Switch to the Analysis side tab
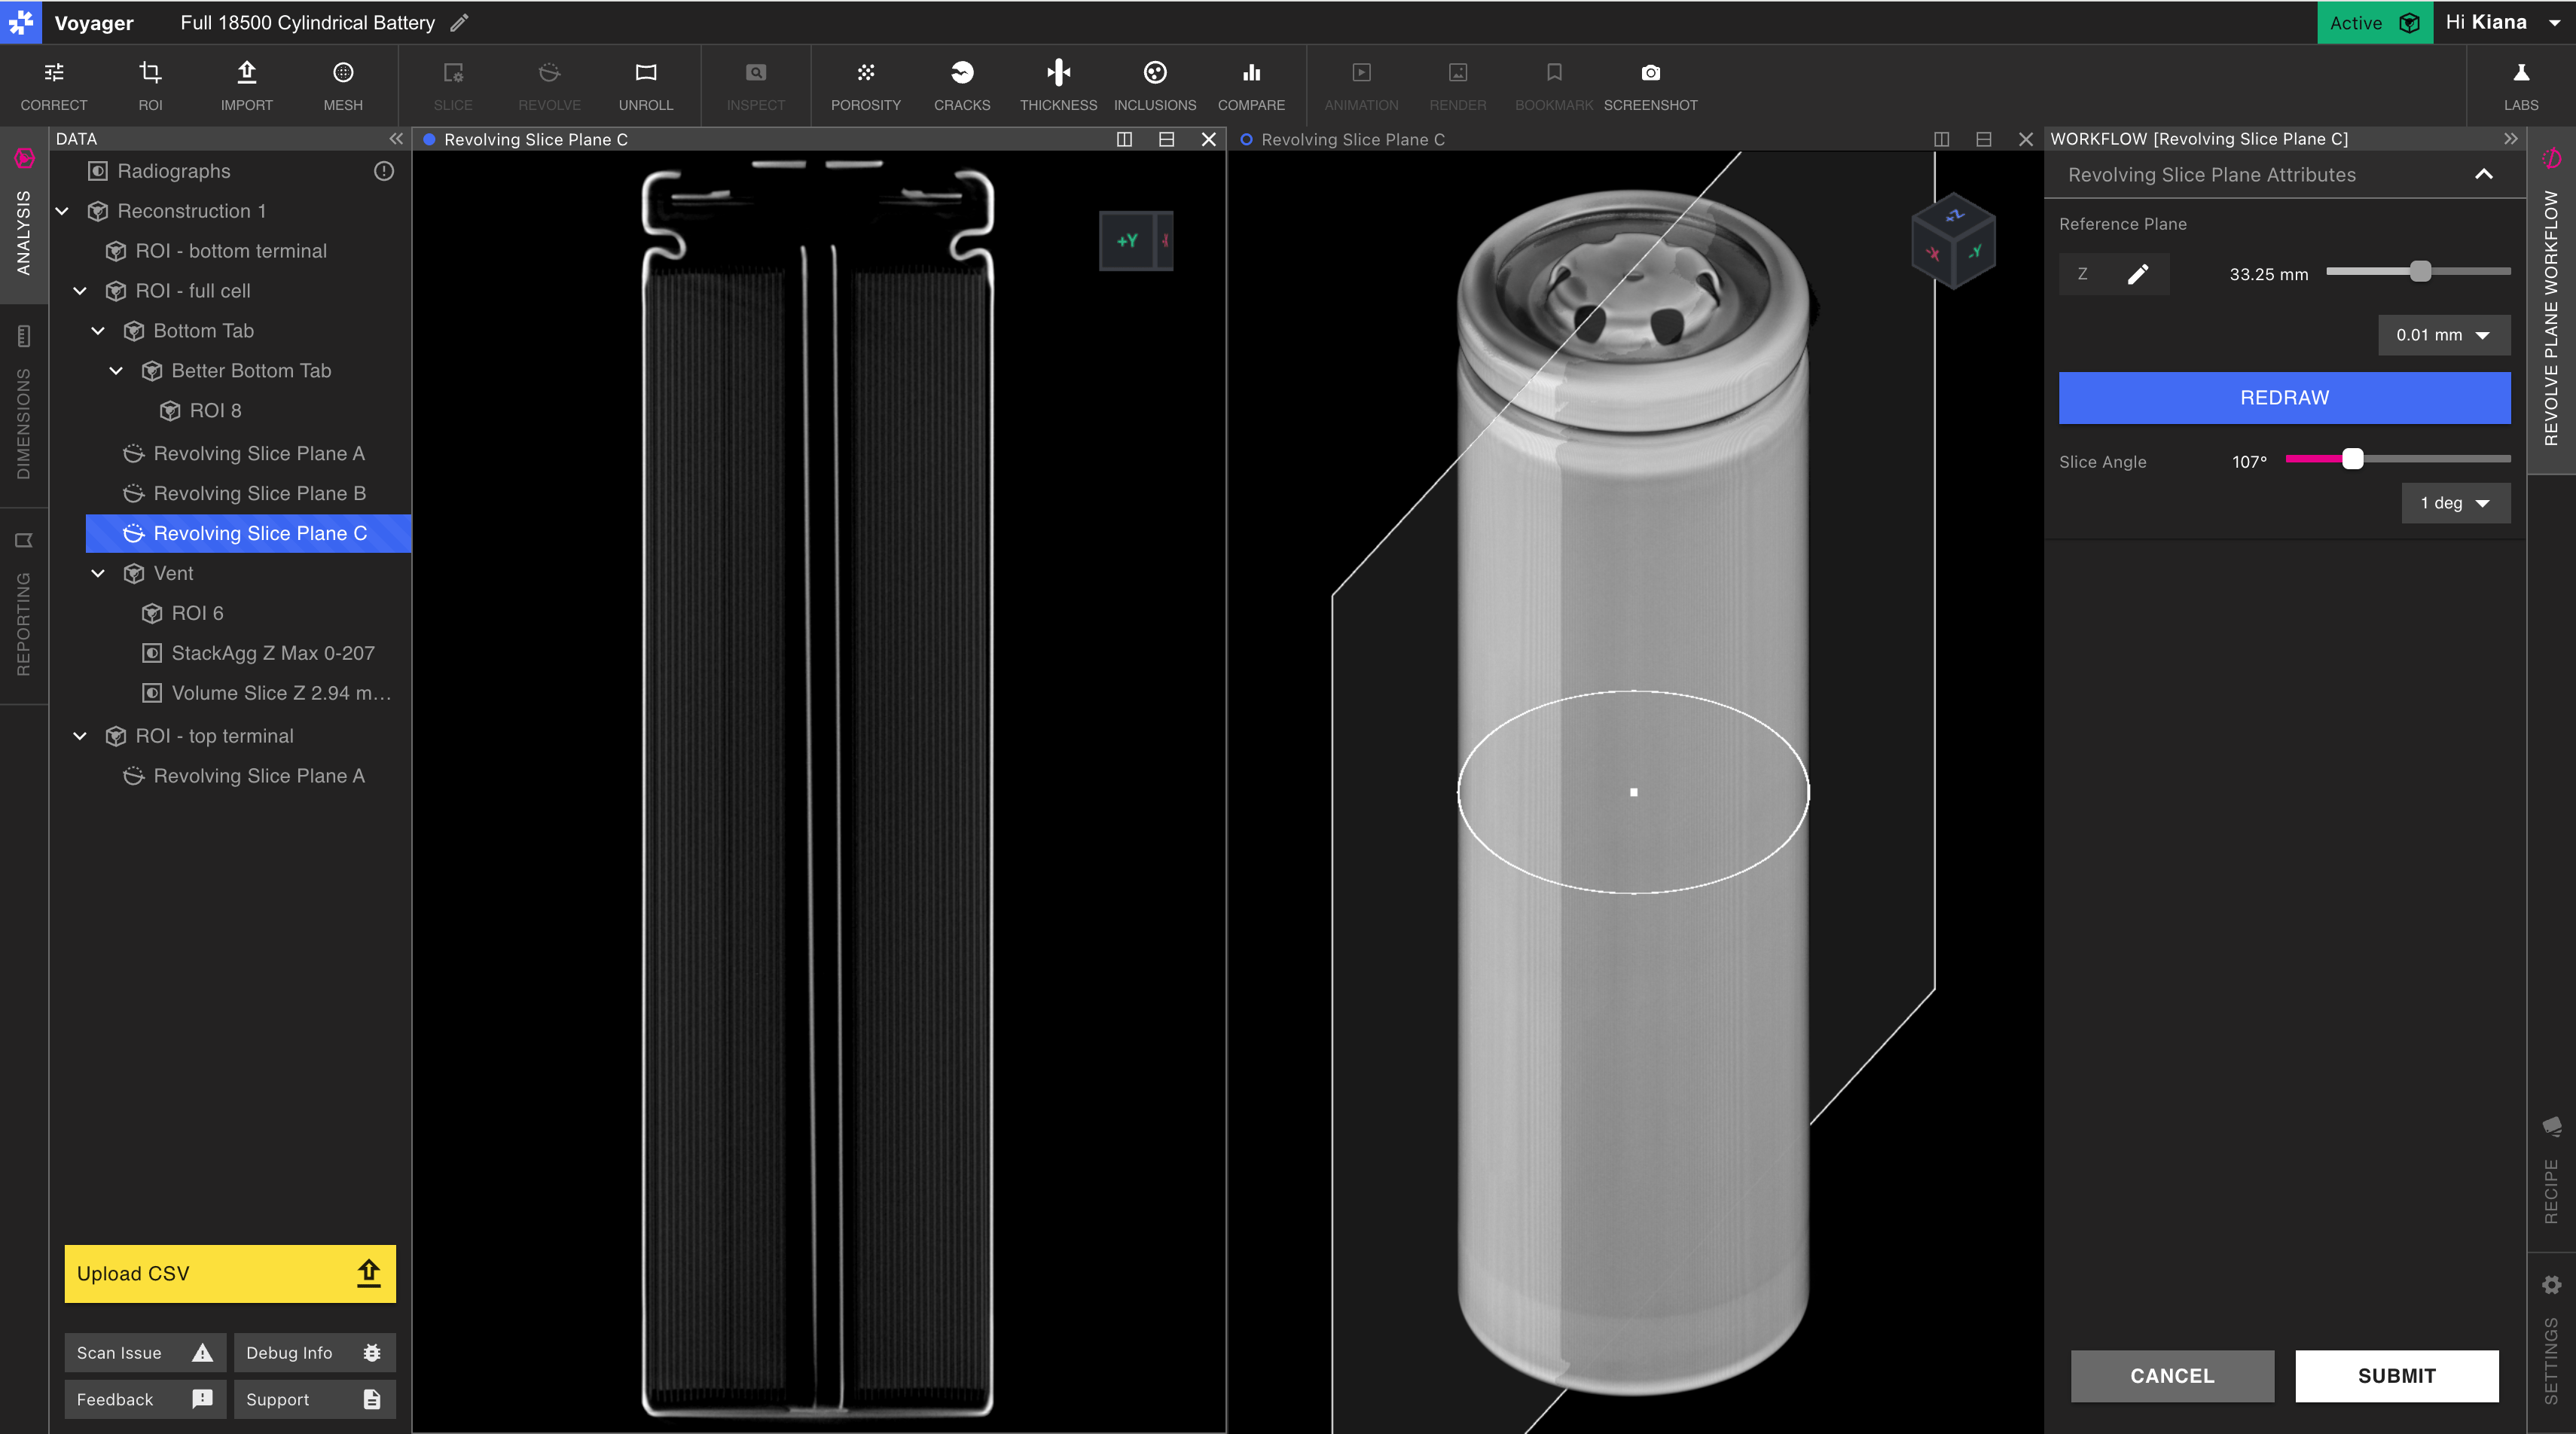 (x=24, y=214)
